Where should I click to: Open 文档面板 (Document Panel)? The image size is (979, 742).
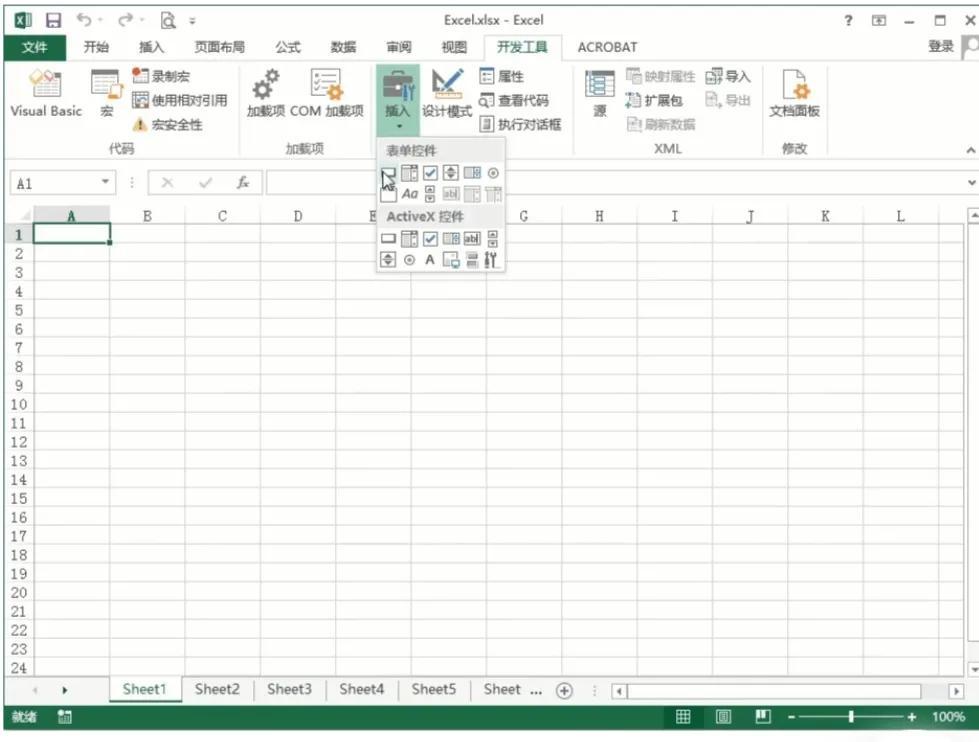pos(794,94)
